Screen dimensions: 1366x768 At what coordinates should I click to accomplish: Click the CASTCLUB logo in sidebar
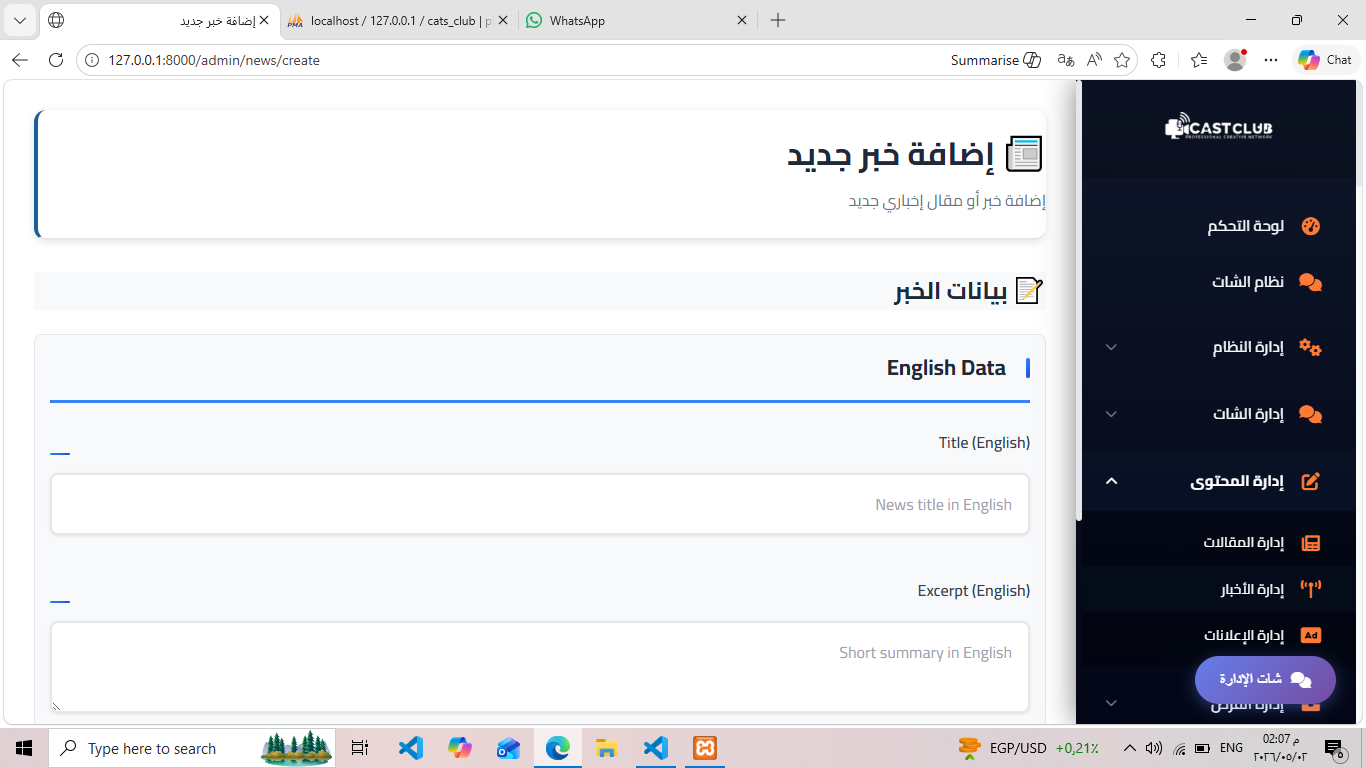(x=1218, y=128)
